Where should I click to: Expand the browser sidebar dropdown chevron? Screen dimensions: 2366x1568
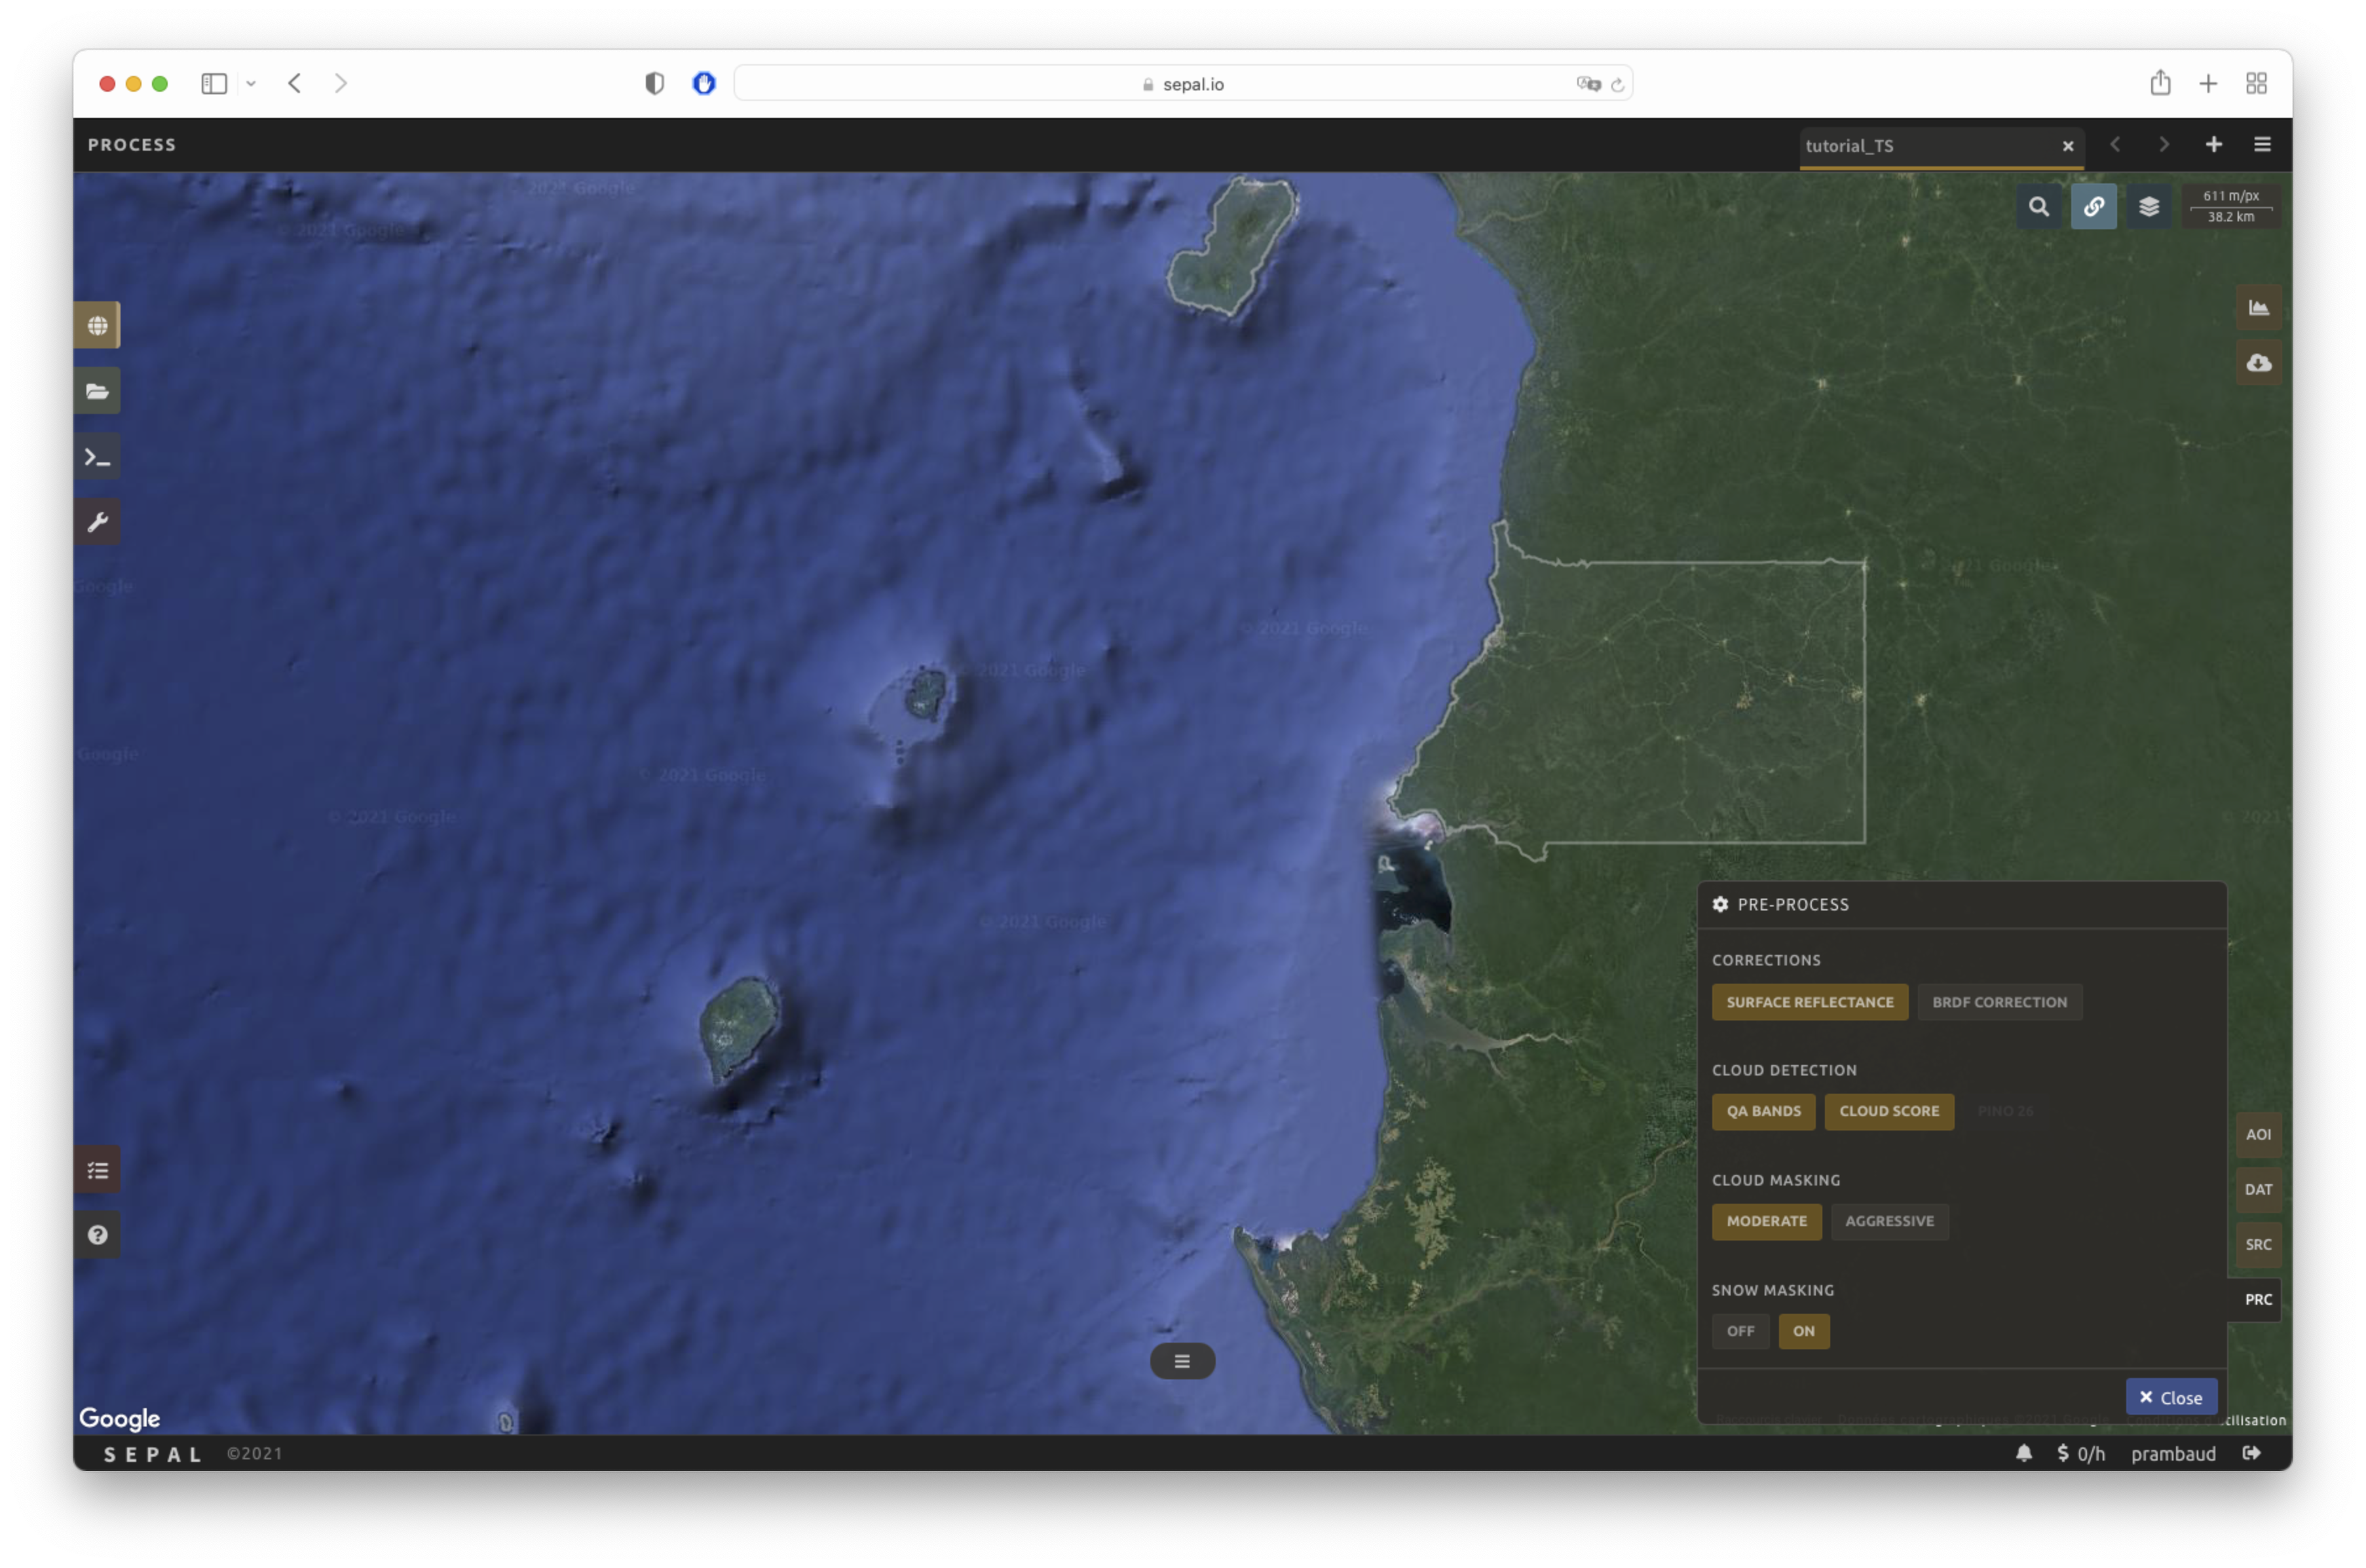[251, 84]
